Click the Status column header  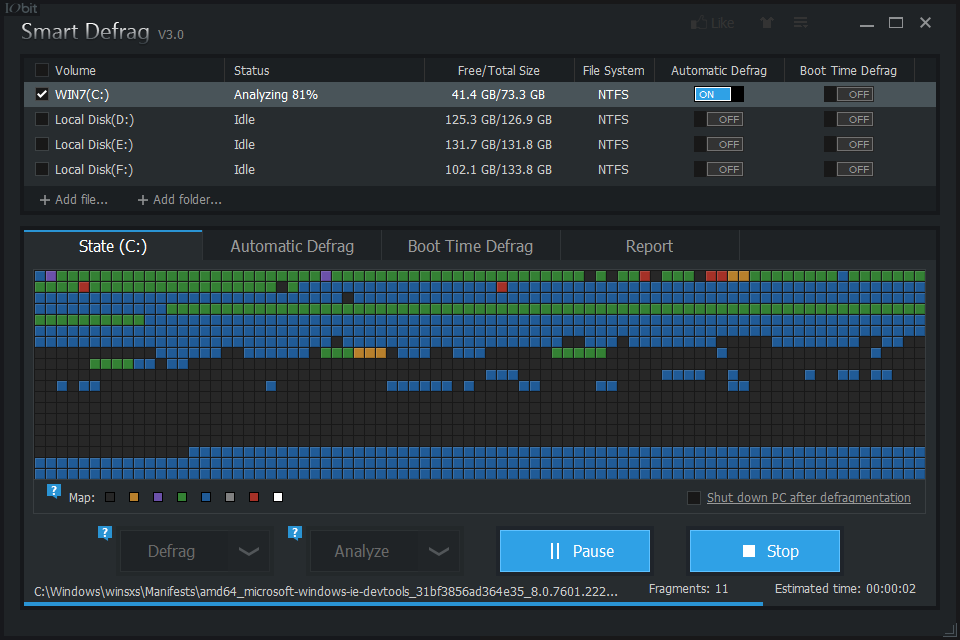coord(252,70)
